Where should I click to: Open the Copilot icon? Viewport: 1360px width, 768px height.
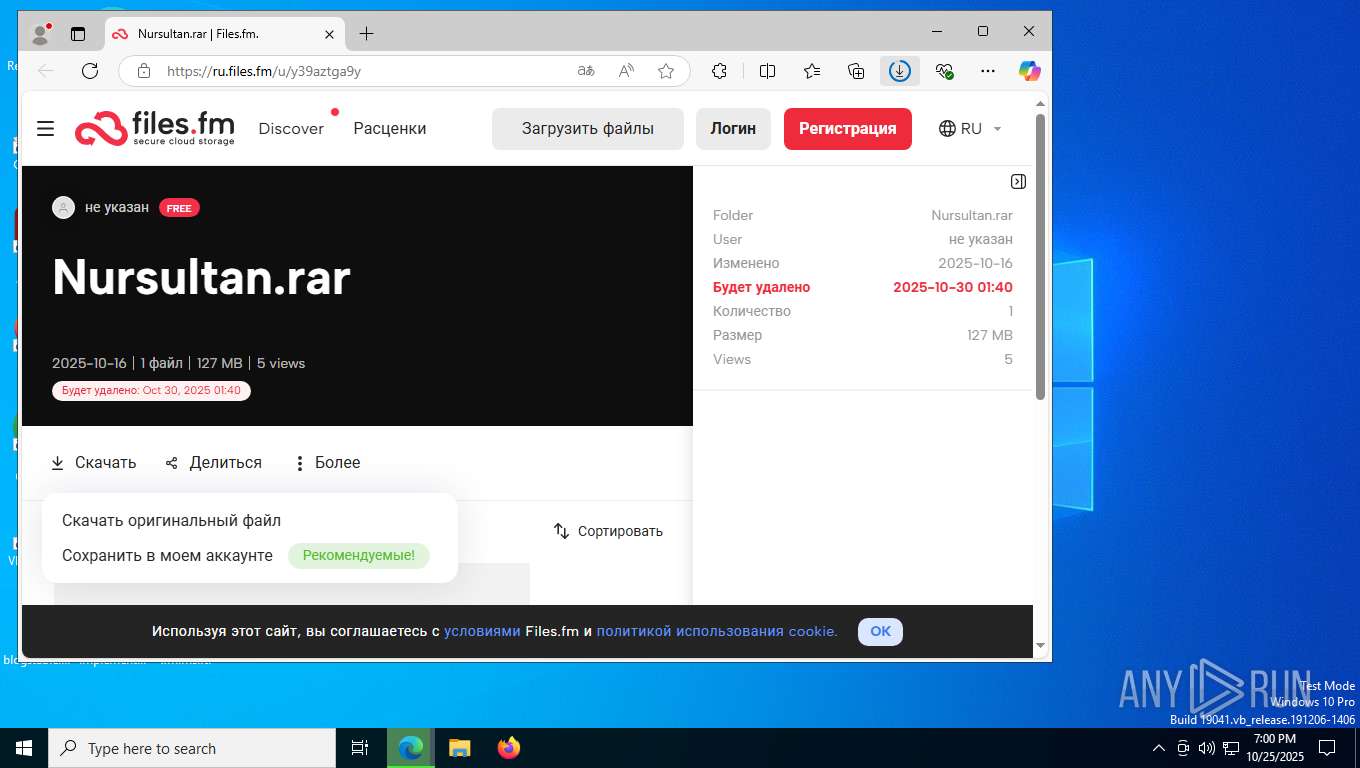(x=1030, y=71)
